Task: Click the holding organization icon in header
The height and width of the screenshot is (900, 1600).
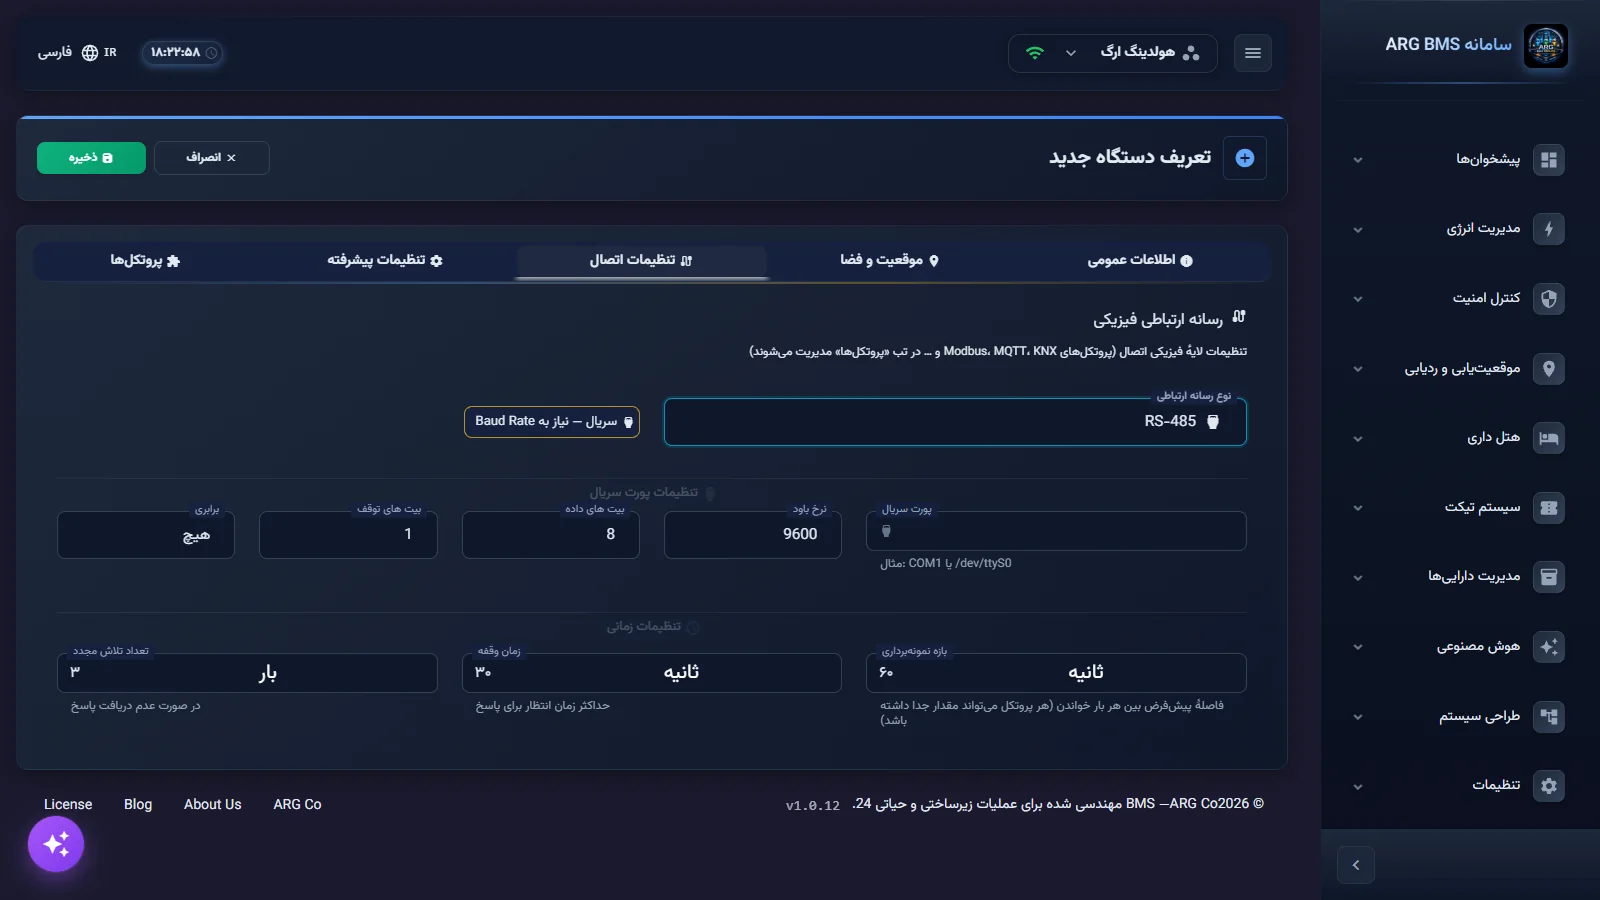Action: tap(1191, 53)
